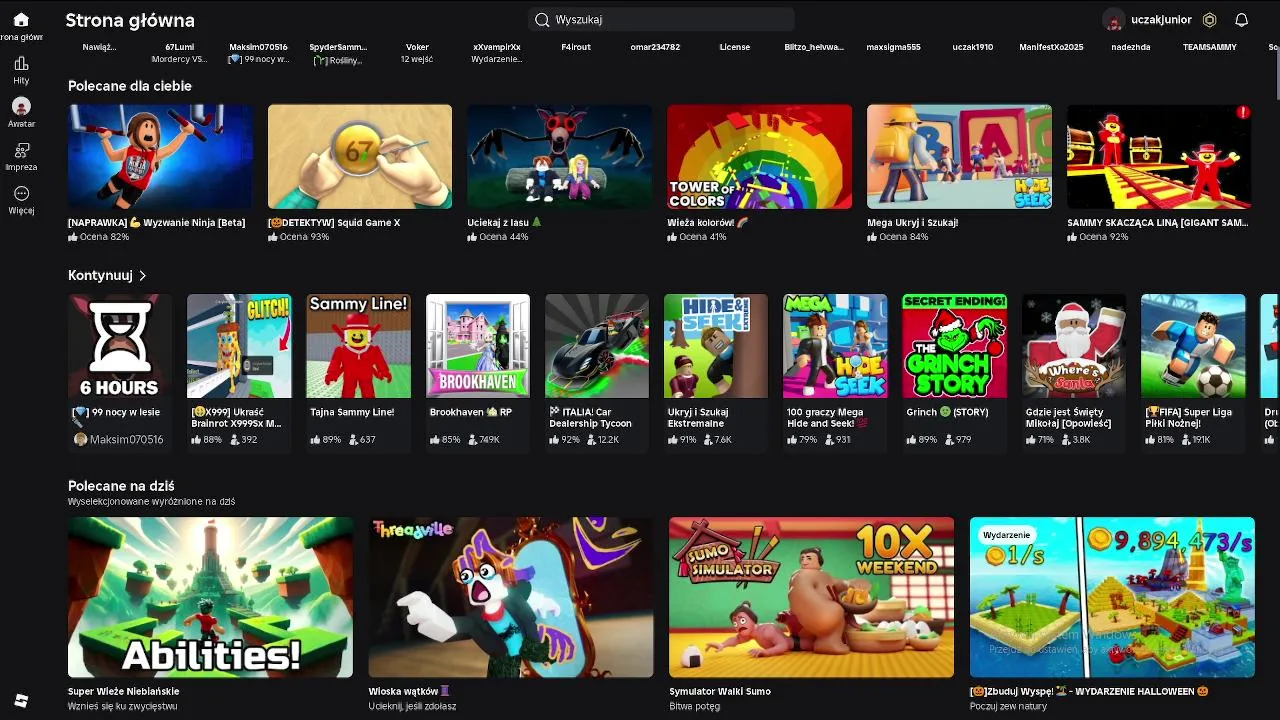Open Wieża kolorów Tower of Colors thumbnail

point(759,157)
